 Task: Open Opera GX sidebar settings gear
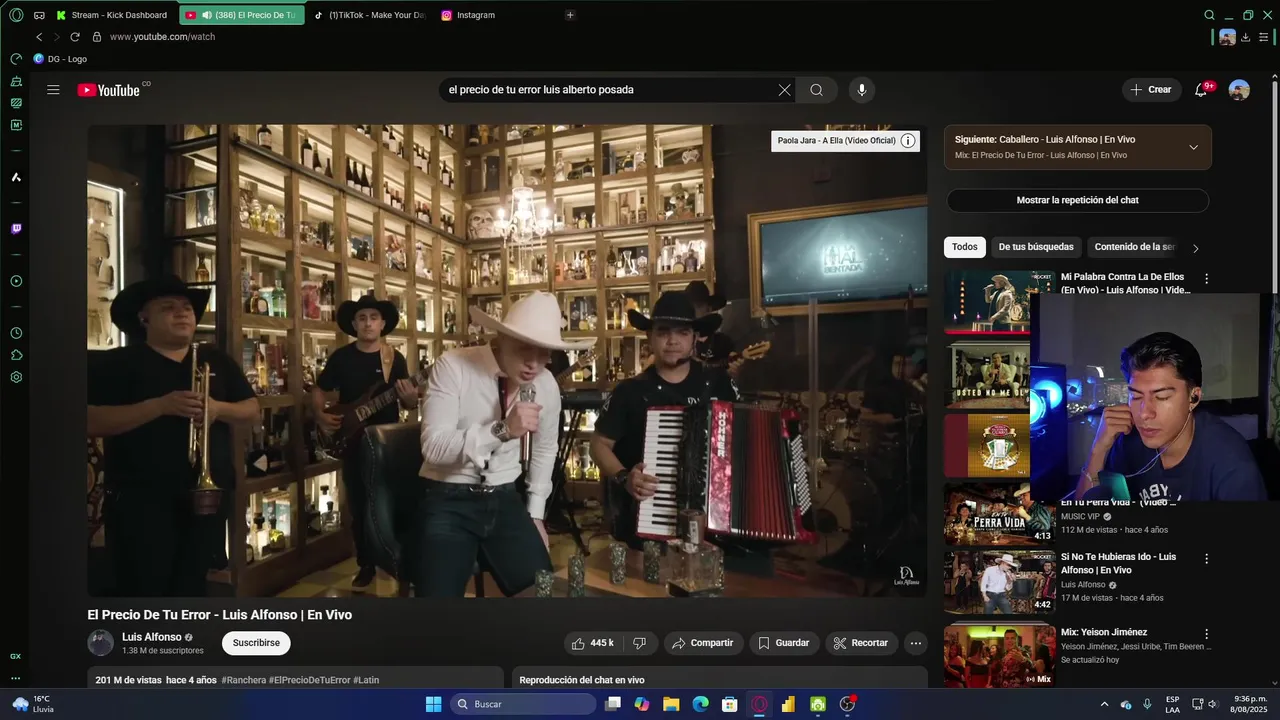tap(16, 377)
